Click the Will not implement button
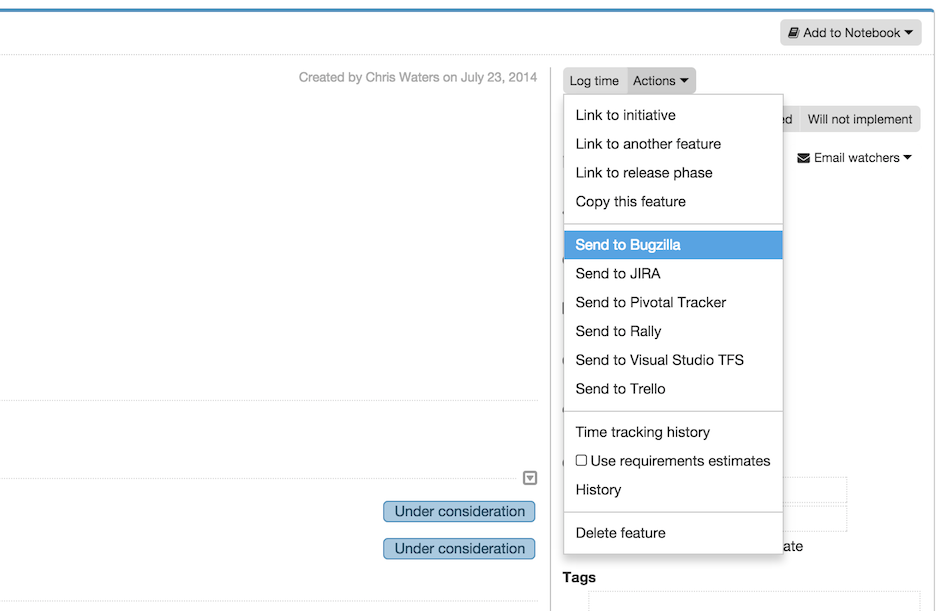940x611 pixels. tap(858, 118)
